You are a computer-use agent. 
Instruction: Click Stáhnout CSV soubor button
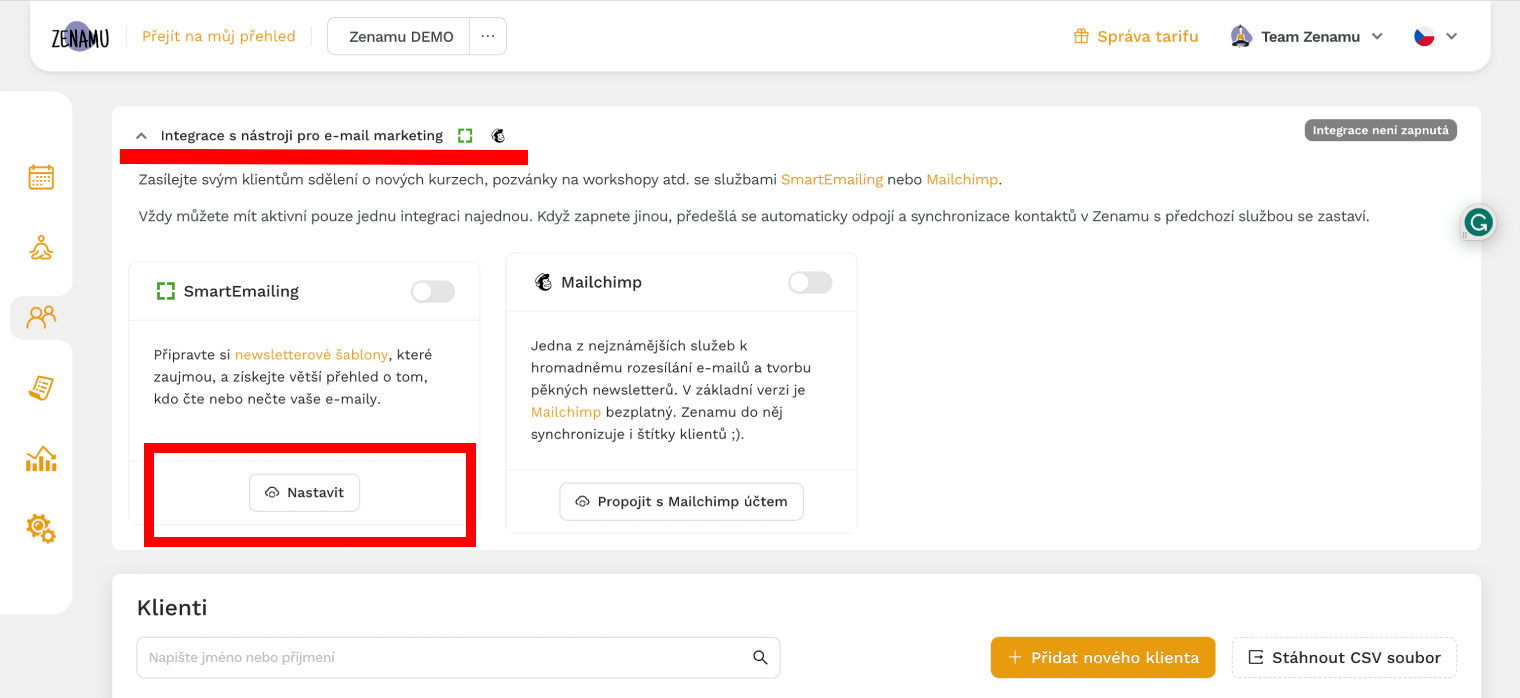tap(1344, 657)
